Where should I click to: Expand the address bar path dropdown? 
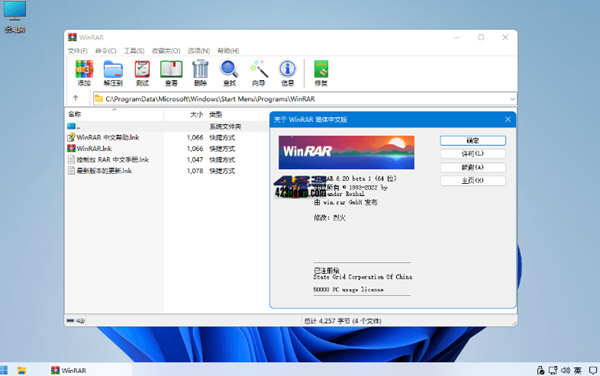512,99
